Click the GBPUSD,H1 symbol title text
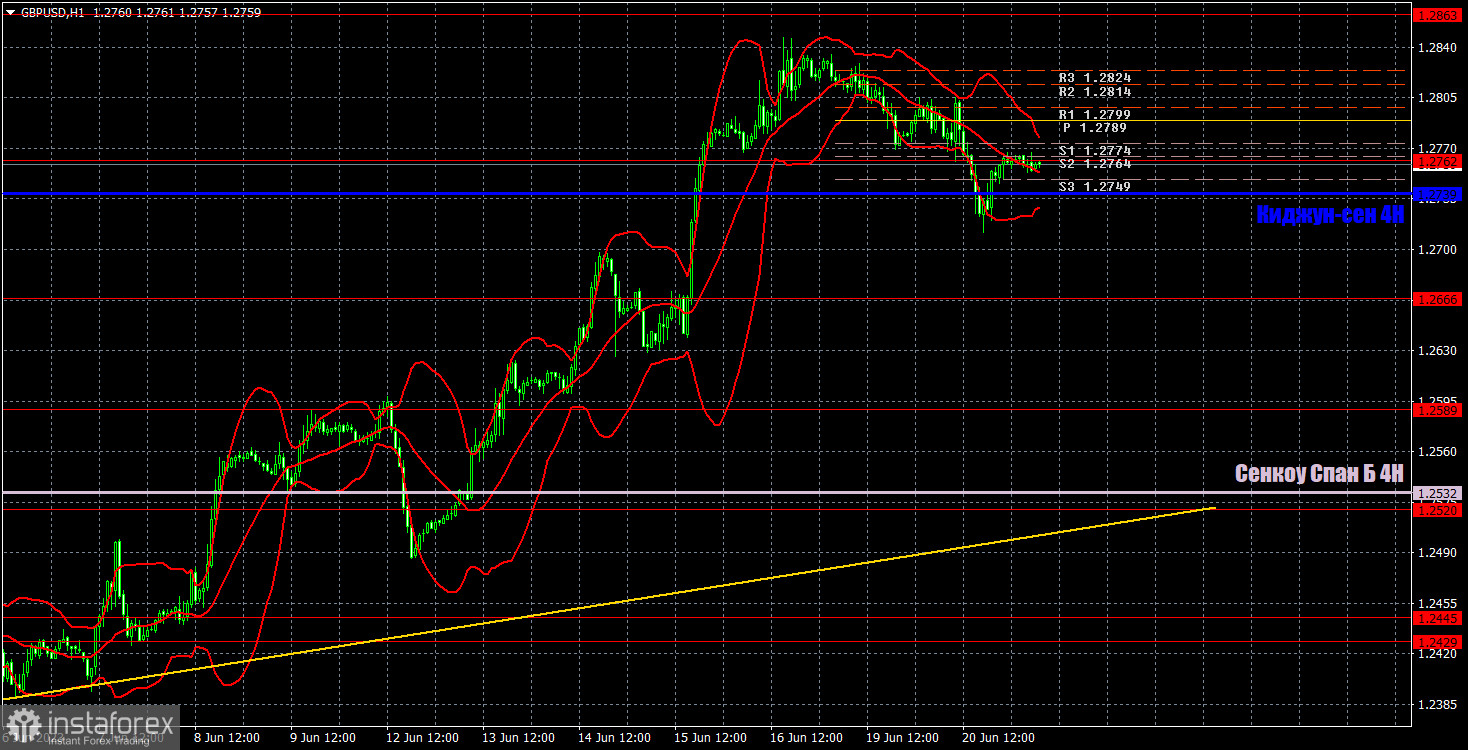Screen dimensions: 1468x750 (x=53, y=13)
